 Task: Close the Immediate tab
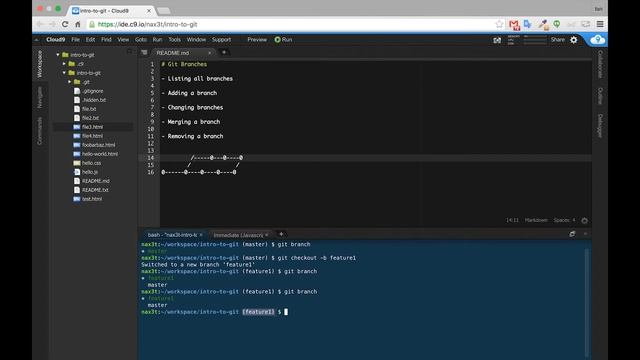(x=267, y=235)
